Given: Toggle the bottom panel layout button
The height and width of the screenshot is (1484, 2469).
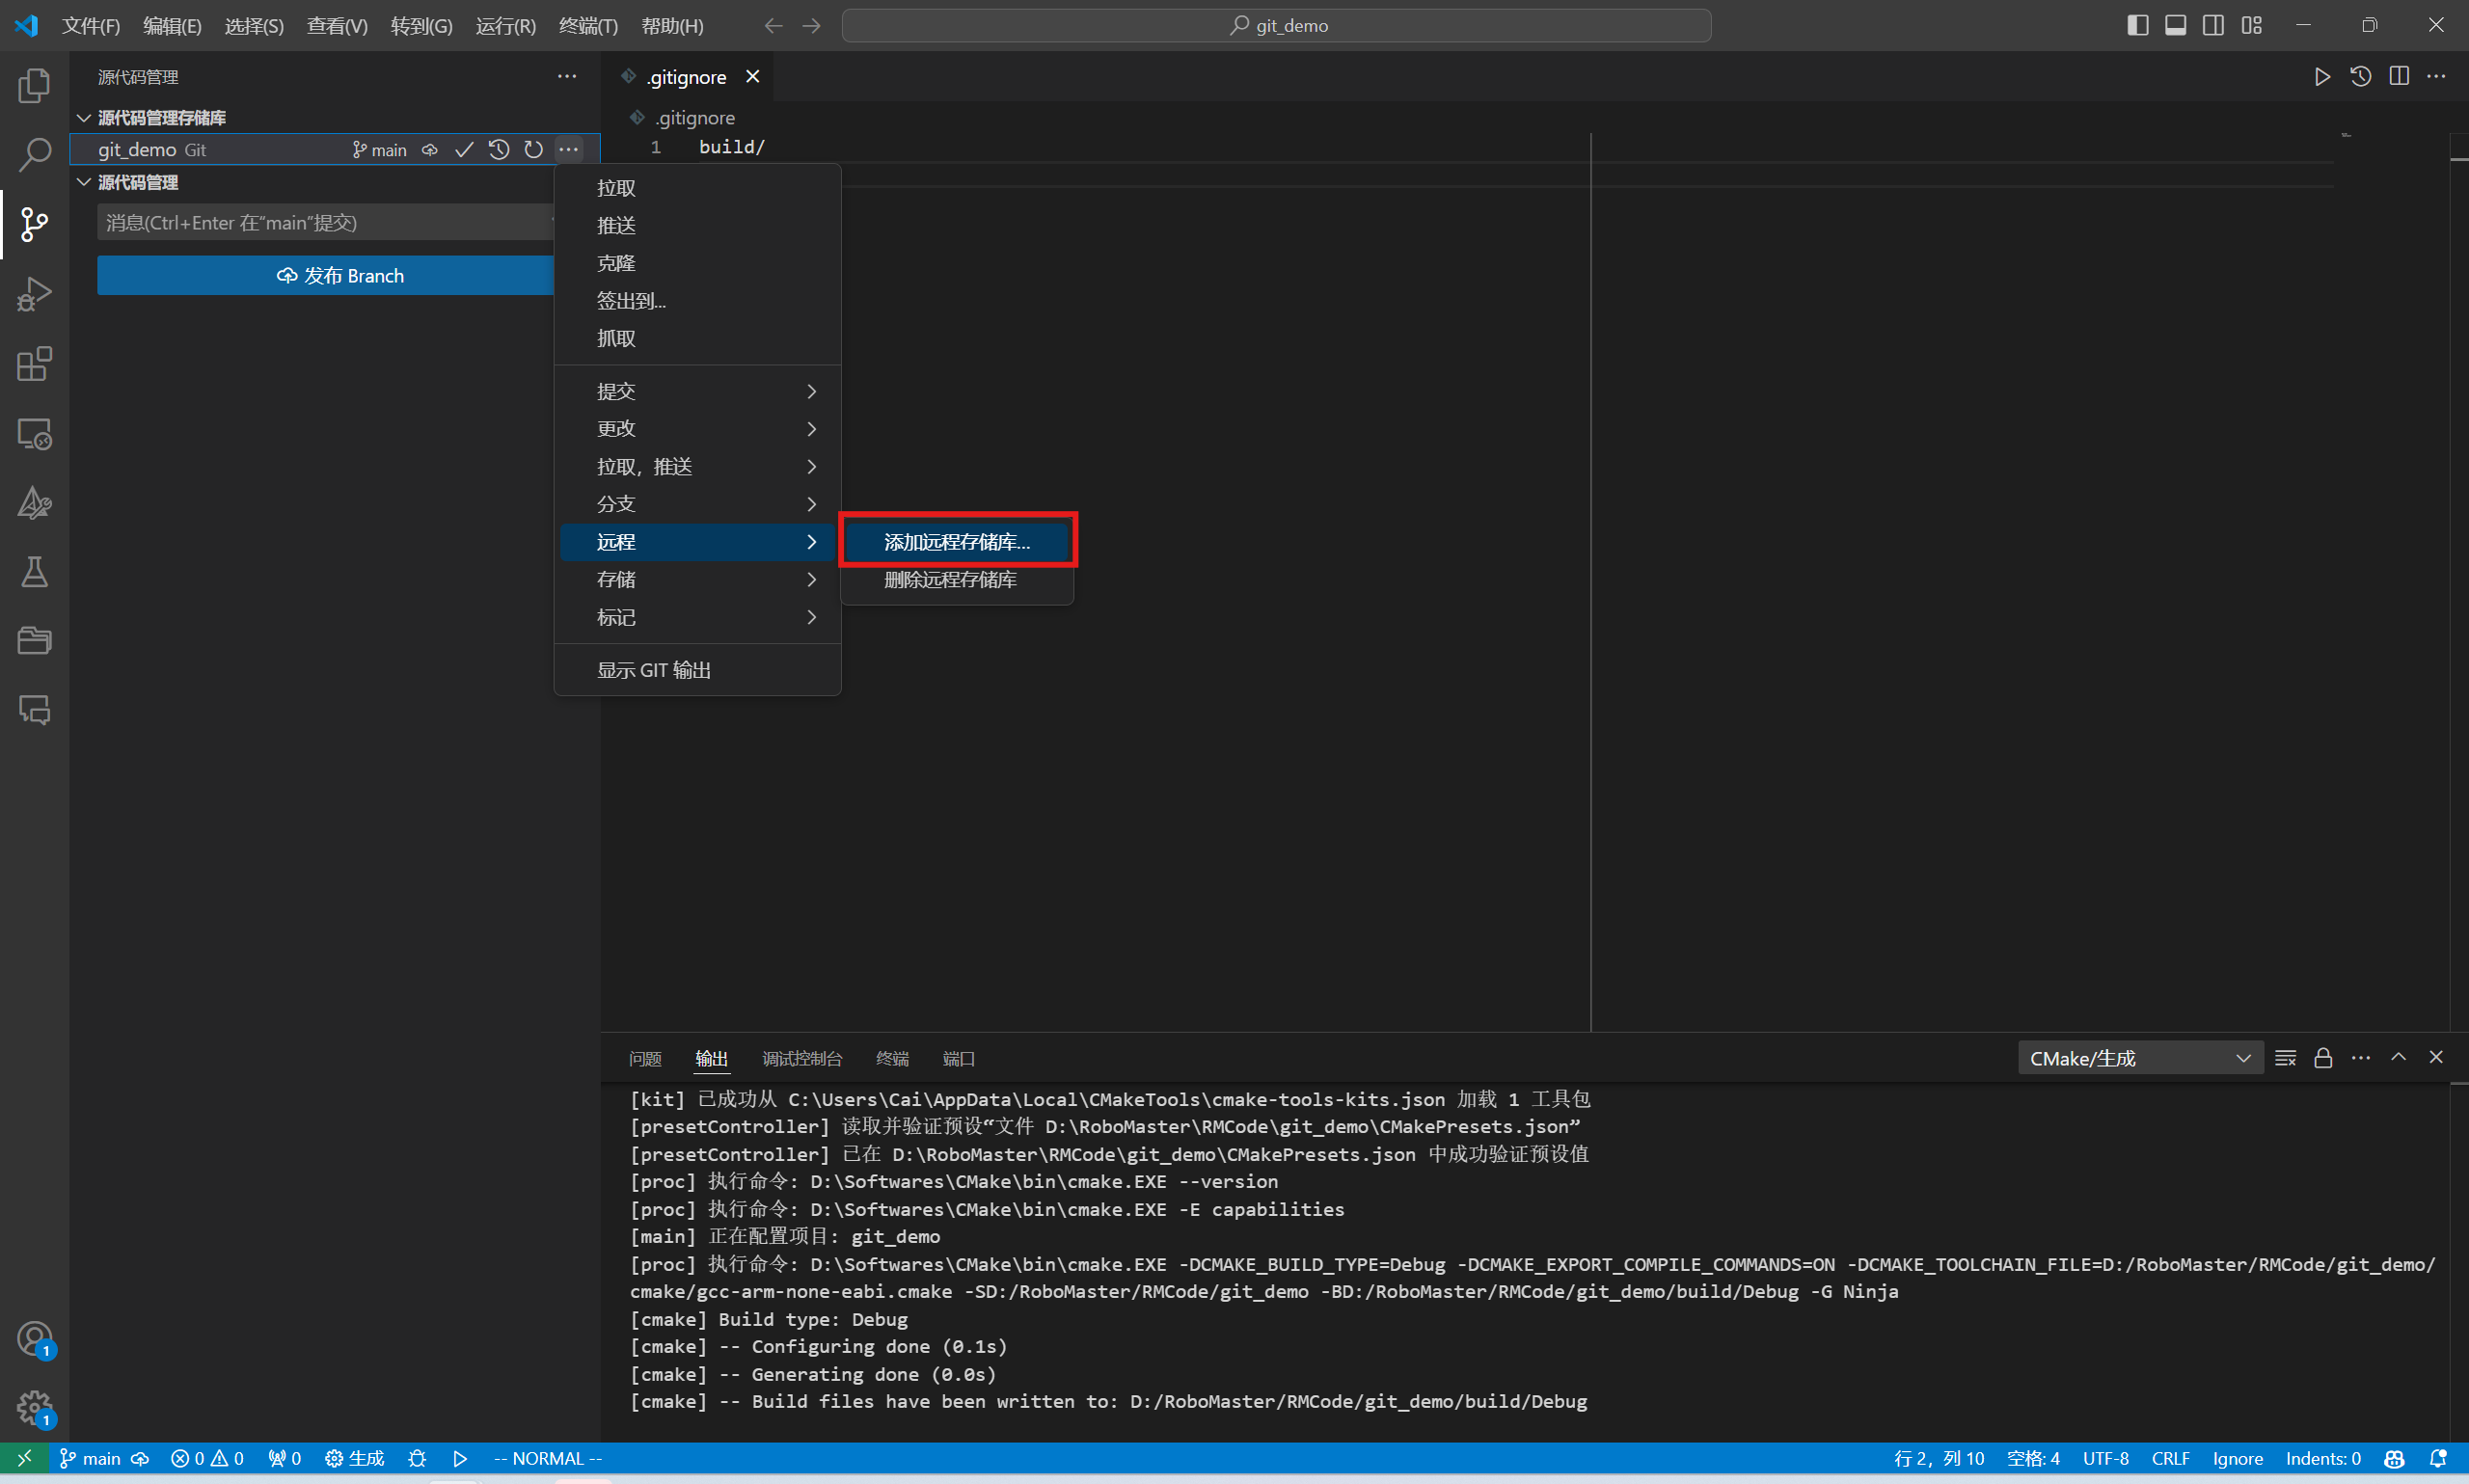Looking at the screenshot, I should (2175, 25).
